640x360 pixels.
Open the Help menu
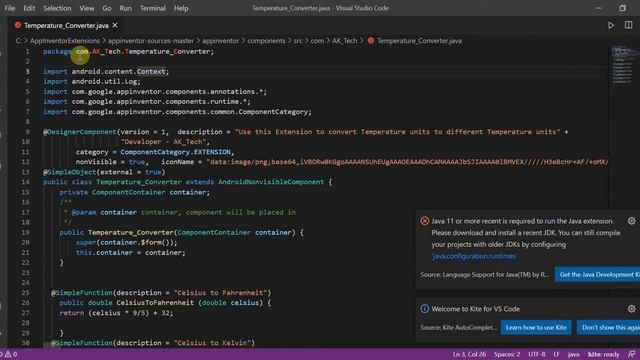point(181,8)
